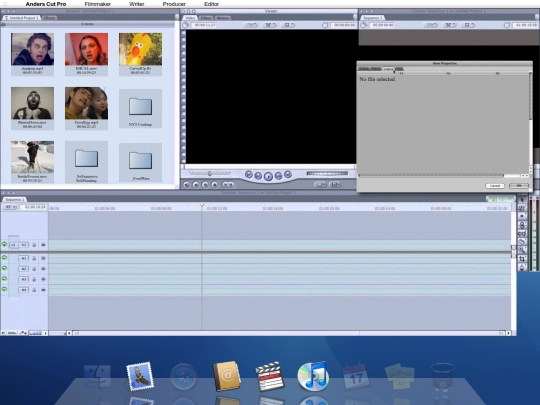Select the arrow Selection tool in tool palette

pyautogui.click(x=522, y=200)
